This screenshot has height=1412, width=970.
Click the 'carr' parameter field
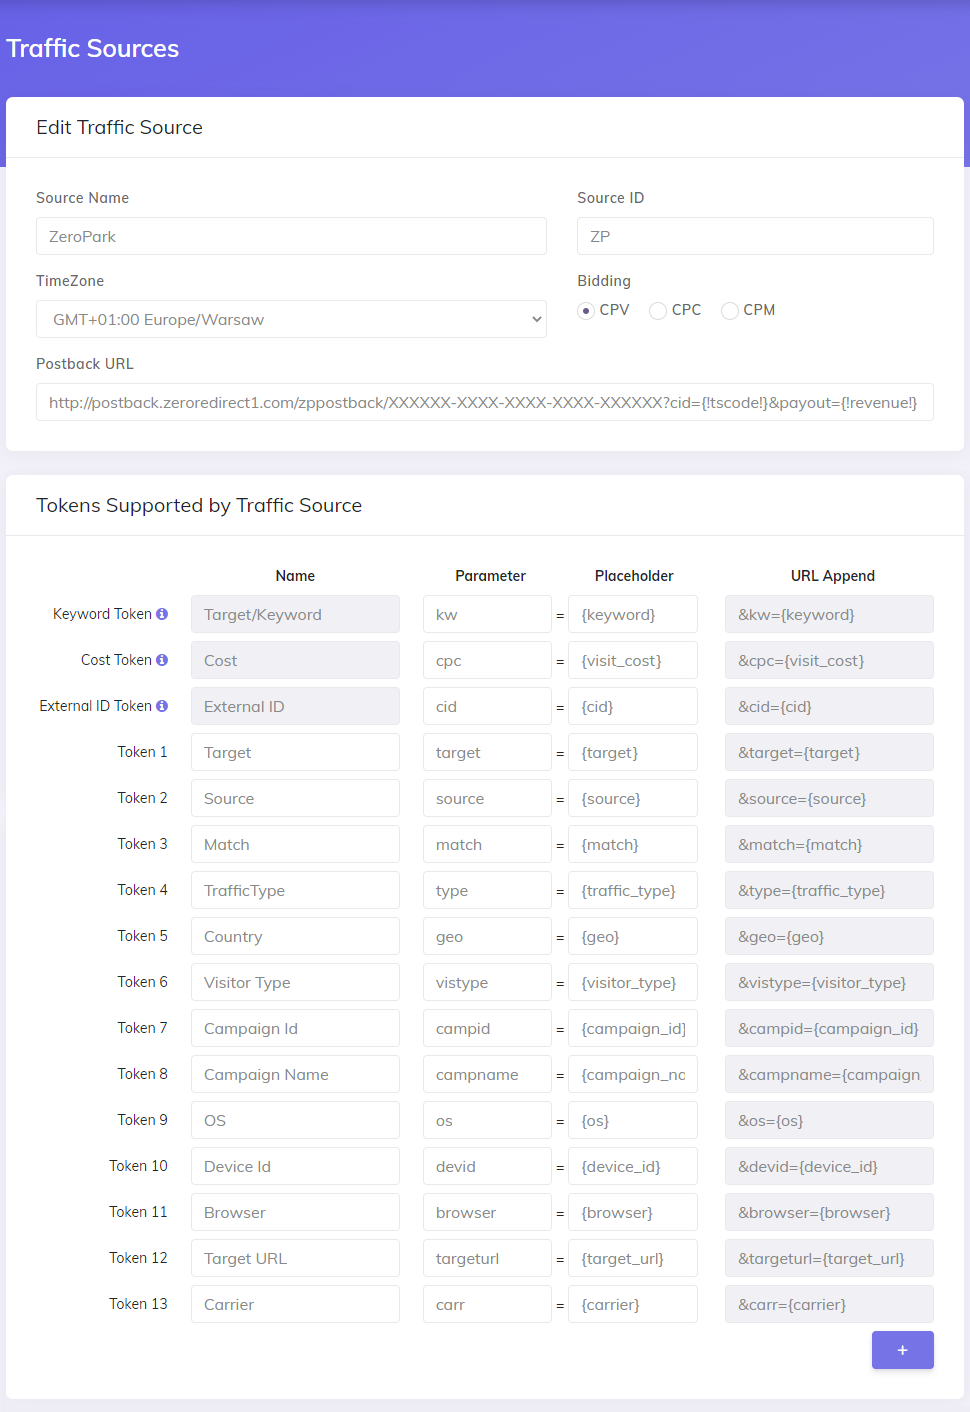coord(487,1304)
